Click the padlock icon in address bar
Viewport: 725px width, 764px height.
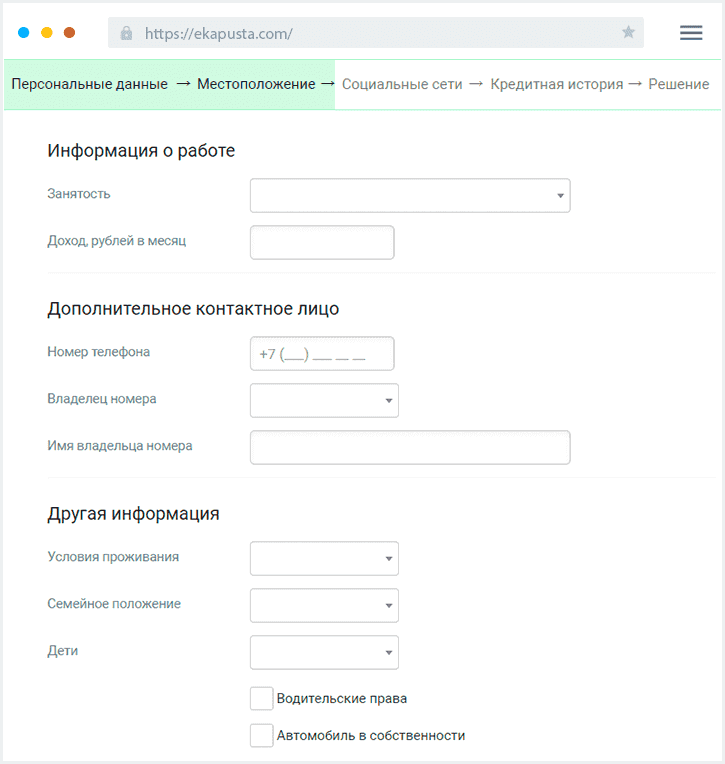(x=126, y=33)
